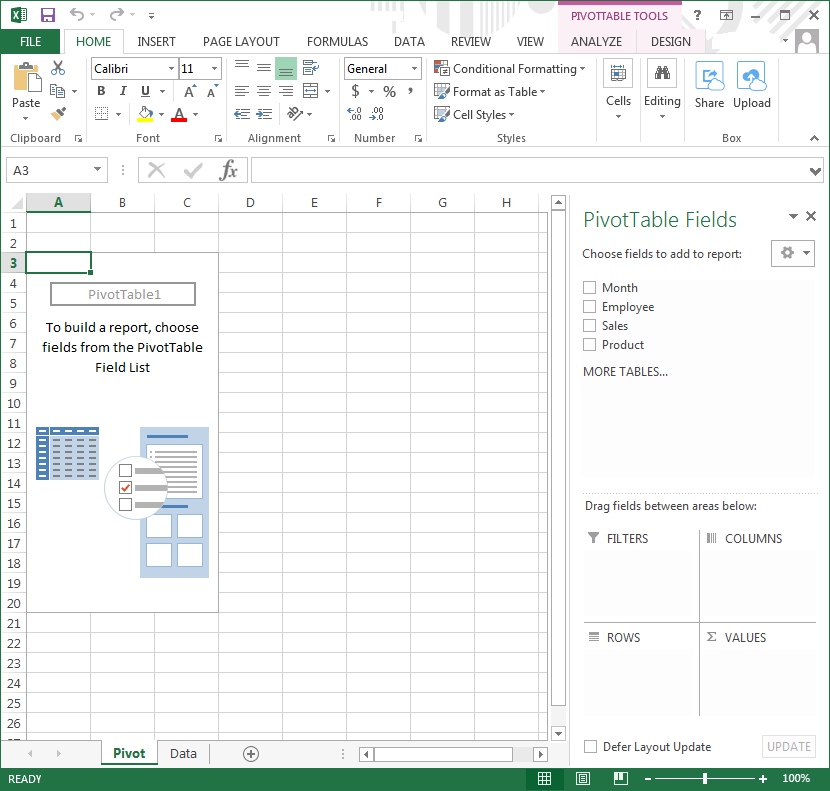Open the font name Calibri dropdown
830x791 pixels.
pyautogui.click(x=171, y=68)
